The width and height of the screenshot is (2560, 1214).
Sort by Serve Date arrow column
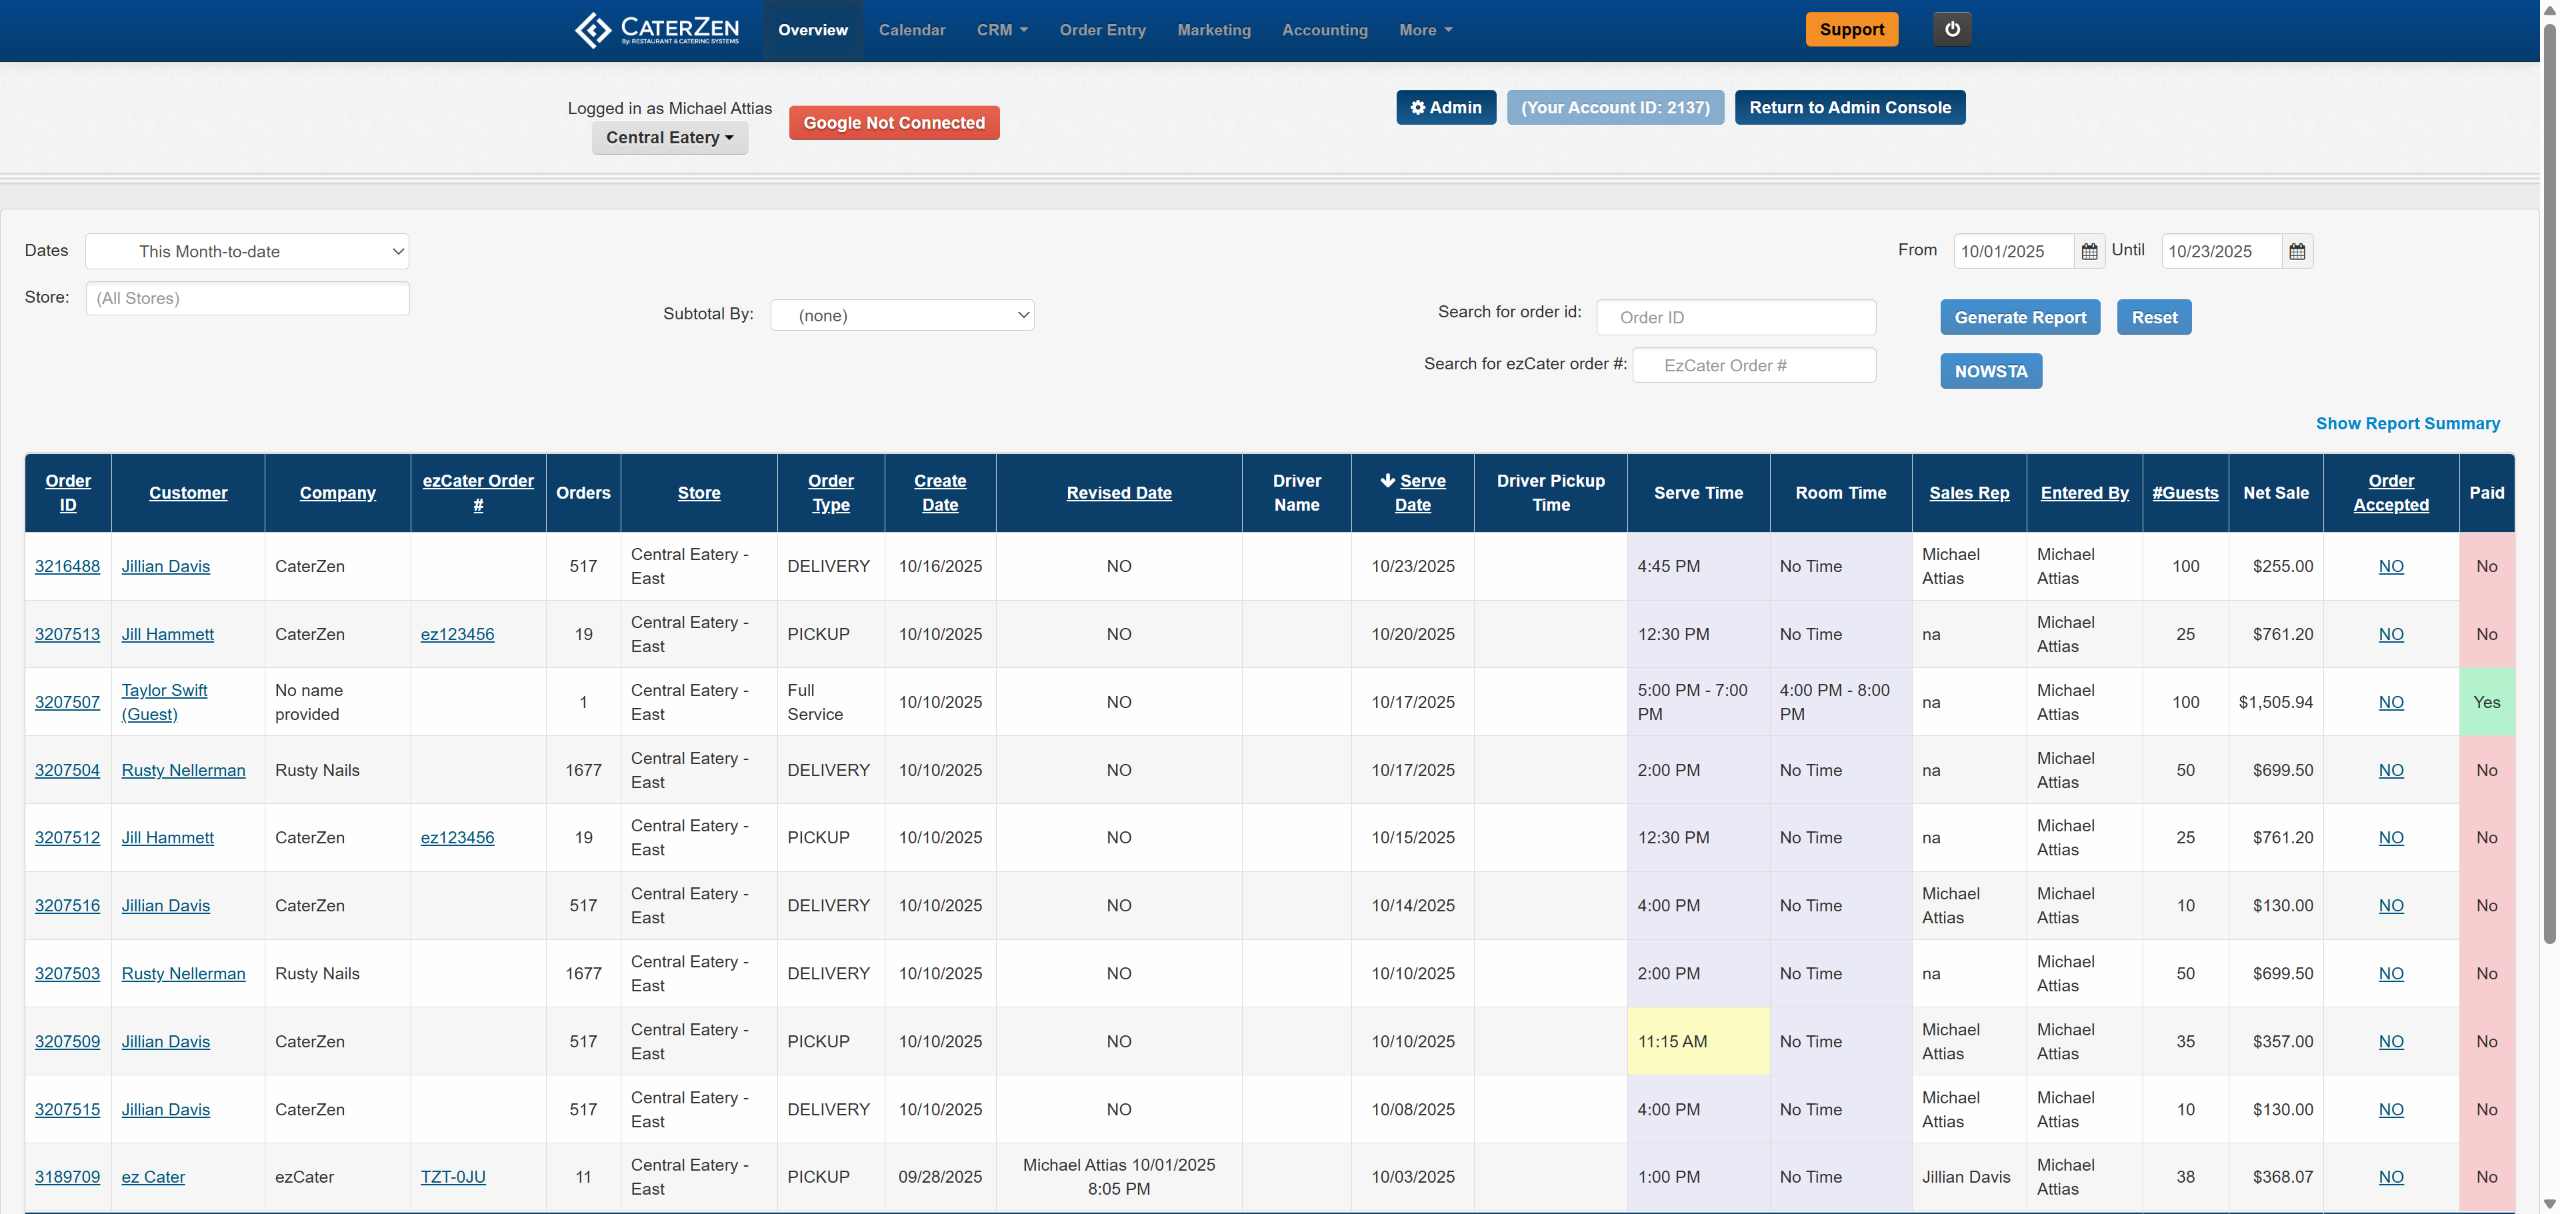click(1412, 493)
